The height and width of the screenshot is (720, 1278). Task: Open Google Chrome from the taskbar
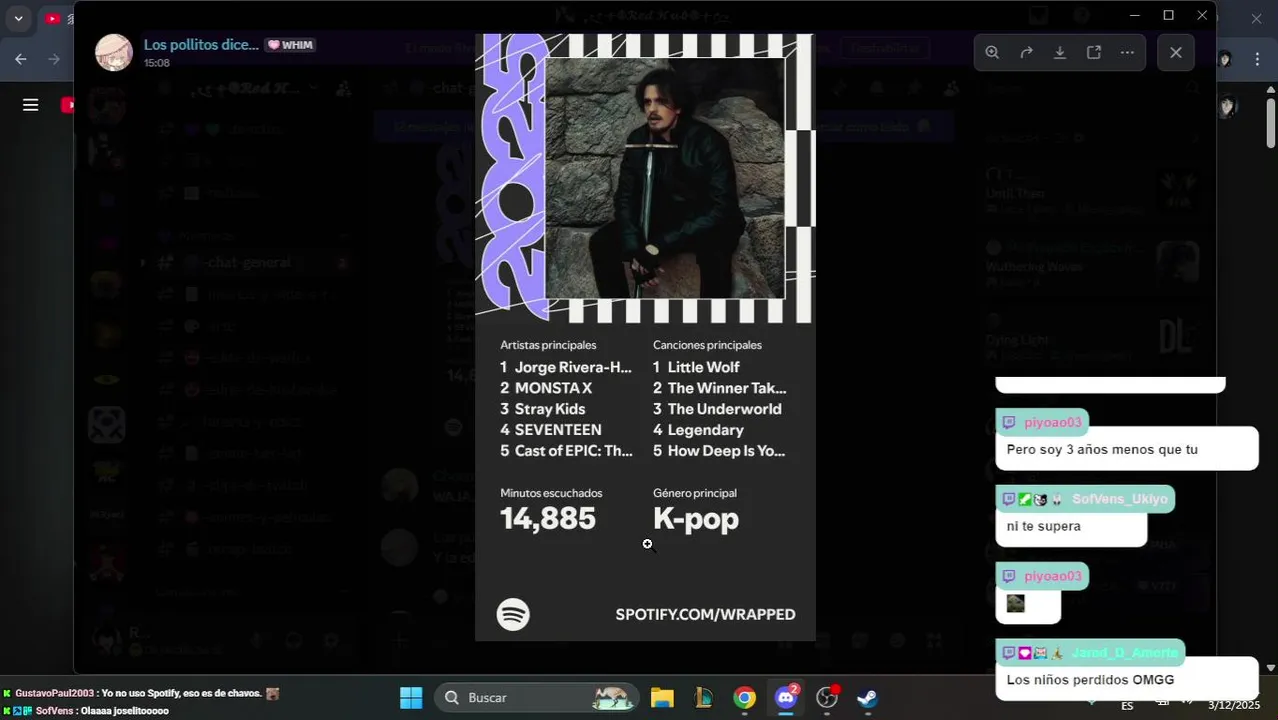pos(744,698)
